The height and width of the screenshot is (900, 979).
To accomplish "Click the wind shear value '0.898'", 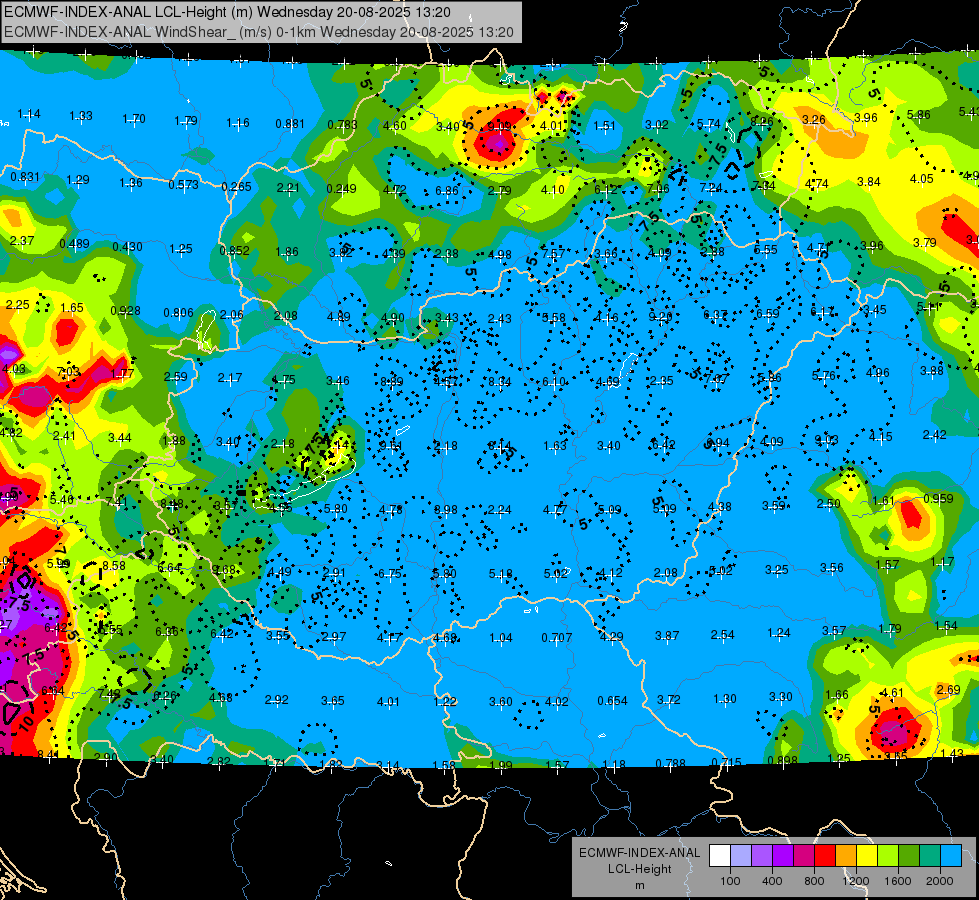I will [782, 760].
